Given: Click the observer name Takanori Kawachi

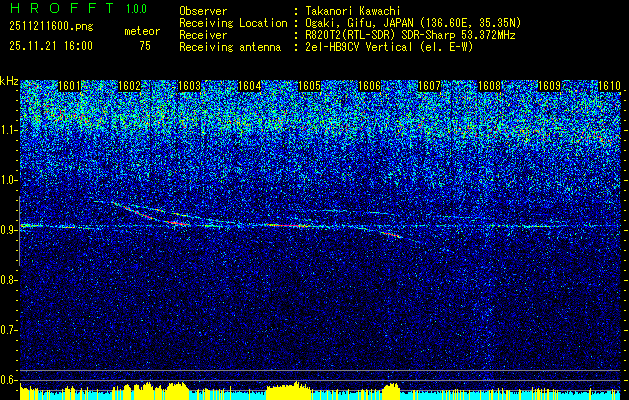Looking at the screenshot, I should pyautogui.click(x=353, y=11).
